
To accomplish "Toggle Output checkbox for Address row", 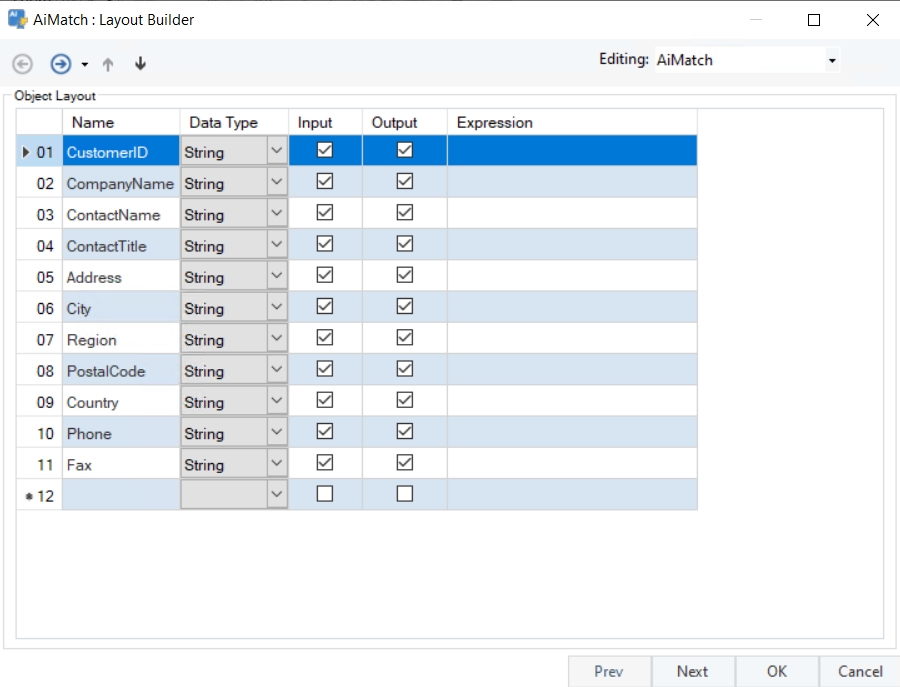I will coord(404,276).
